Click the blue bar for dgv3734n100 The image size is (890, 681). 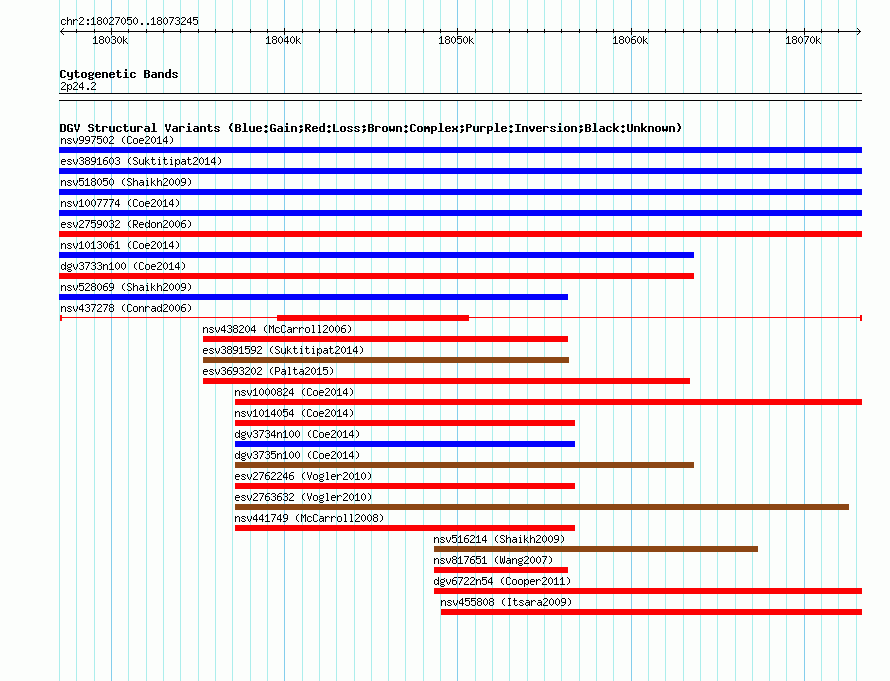point(405,444)
